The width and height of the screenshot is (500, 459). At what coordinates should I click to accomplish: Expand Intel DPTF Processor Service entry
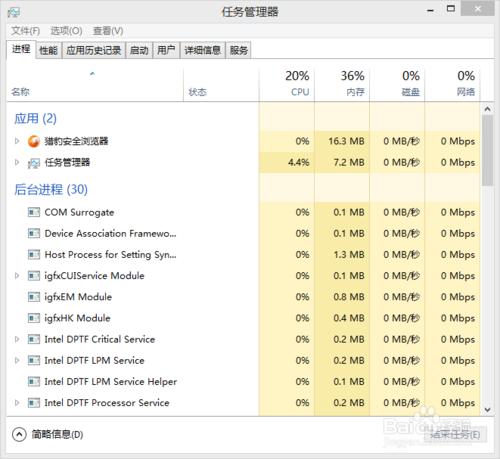pyautogui.click(x=17, y=403)
